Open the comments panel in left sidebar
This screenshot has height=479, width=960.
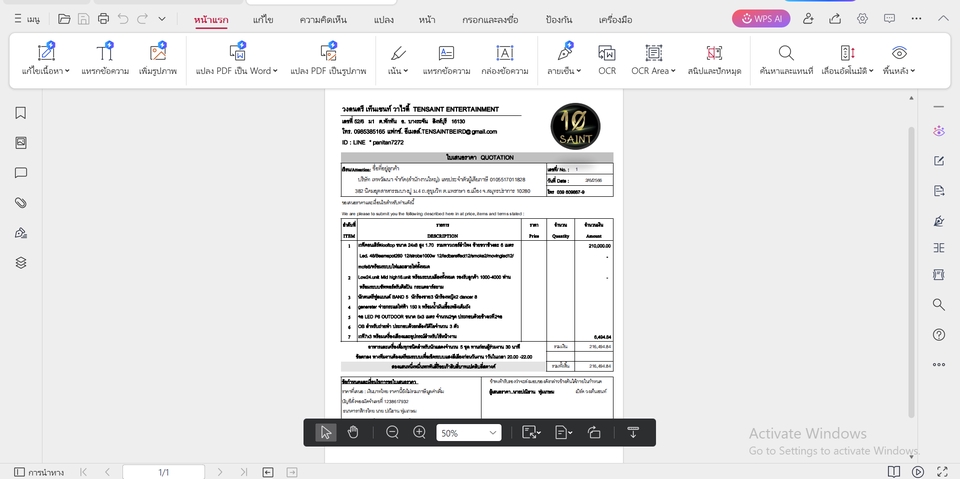point(21,173)
